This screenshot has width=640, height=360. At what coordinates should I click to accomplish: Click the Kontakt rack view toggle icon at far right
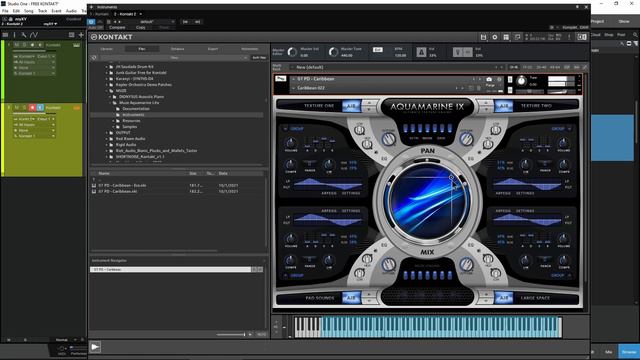[x=582, y=37]
